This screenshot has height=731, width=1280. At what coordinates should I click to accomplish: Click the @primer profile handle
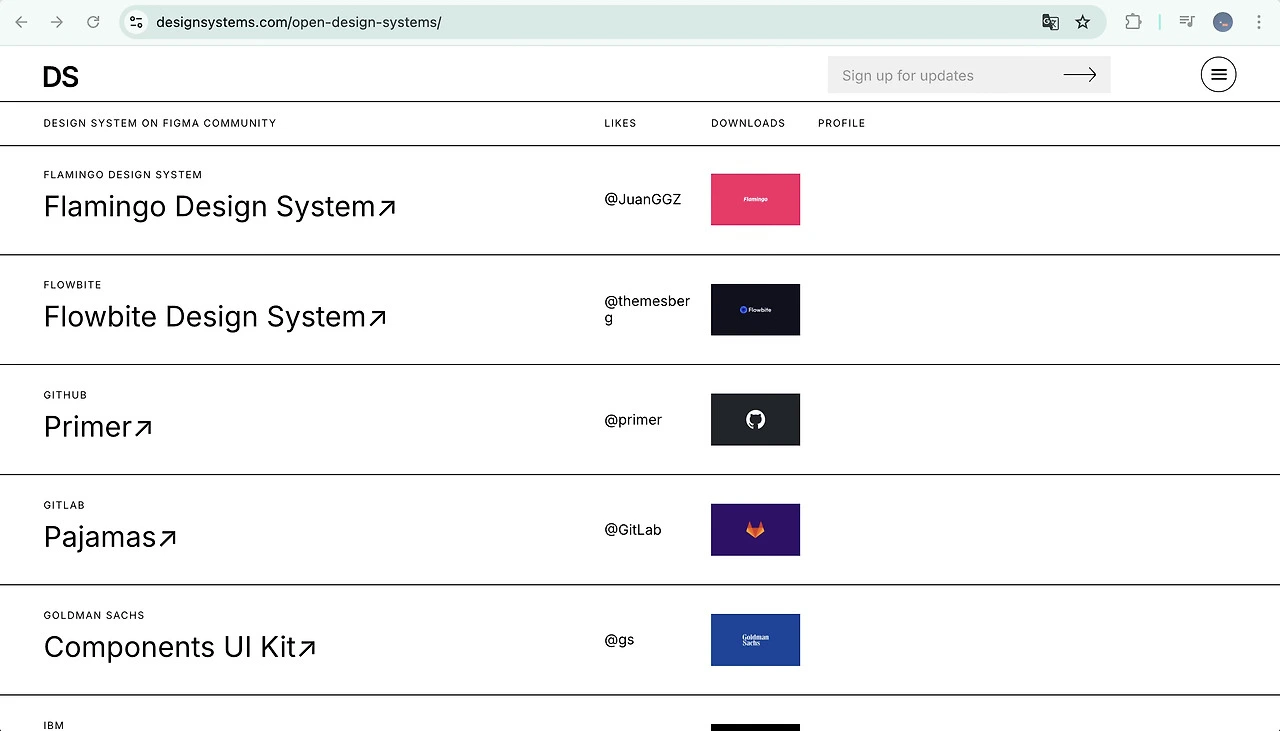coord(633,419)
